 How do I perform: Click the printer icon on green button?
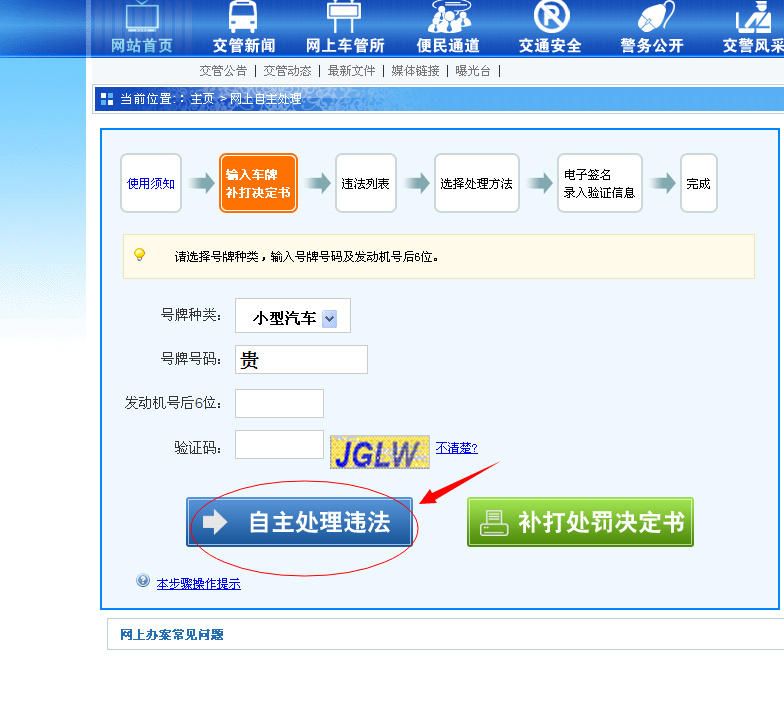494,523
